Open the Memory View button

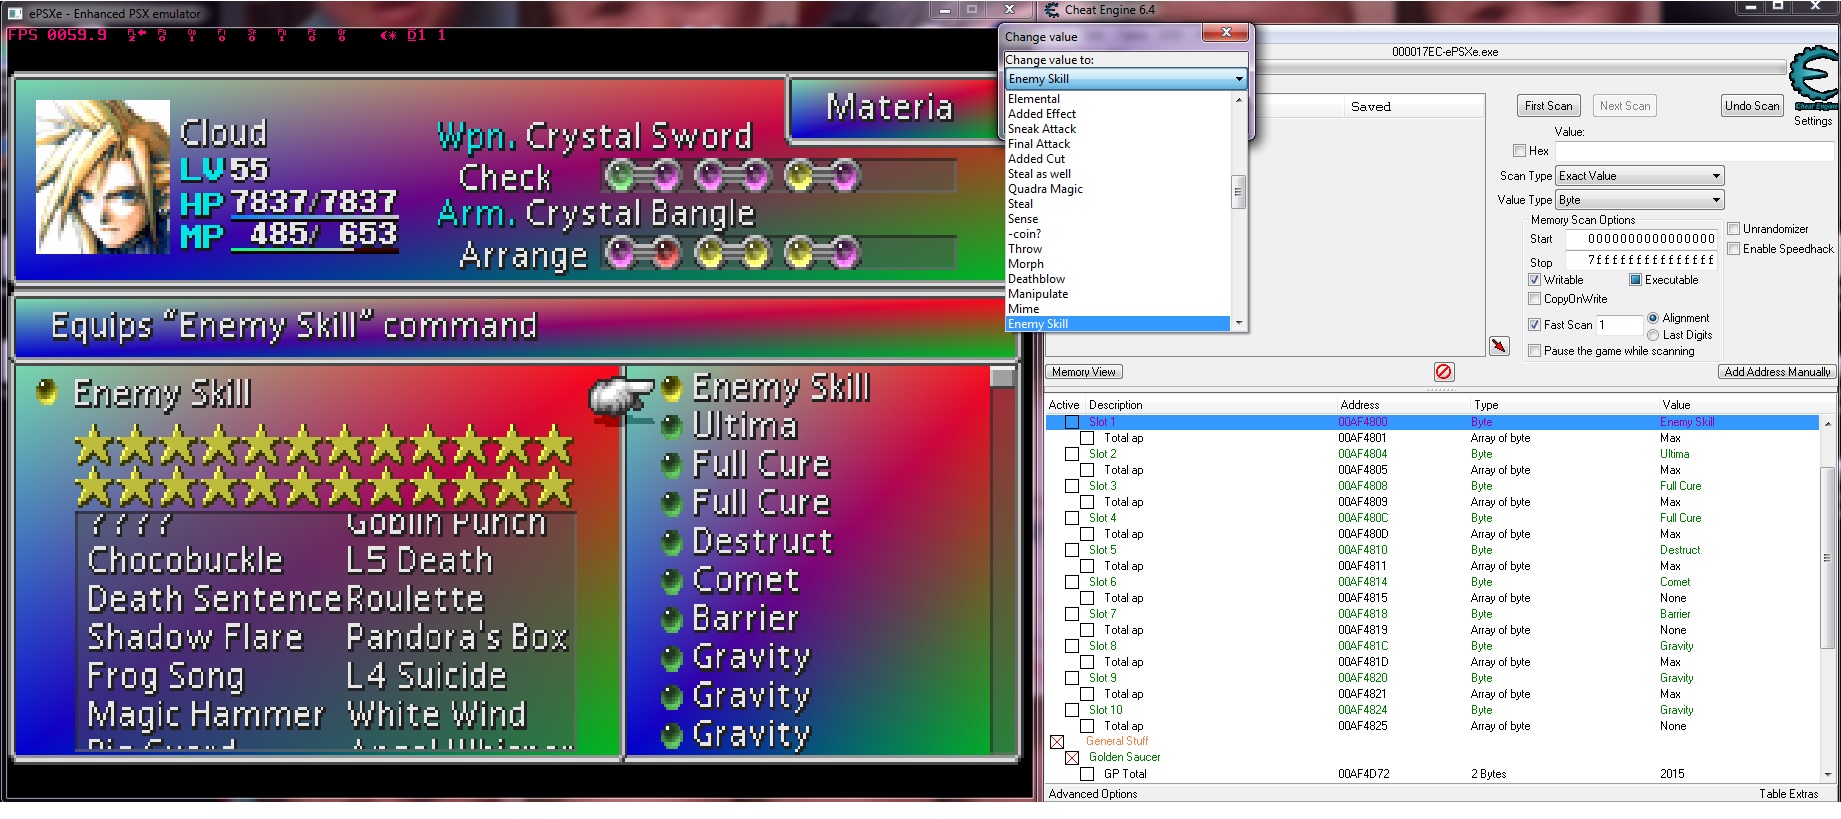1084,372
